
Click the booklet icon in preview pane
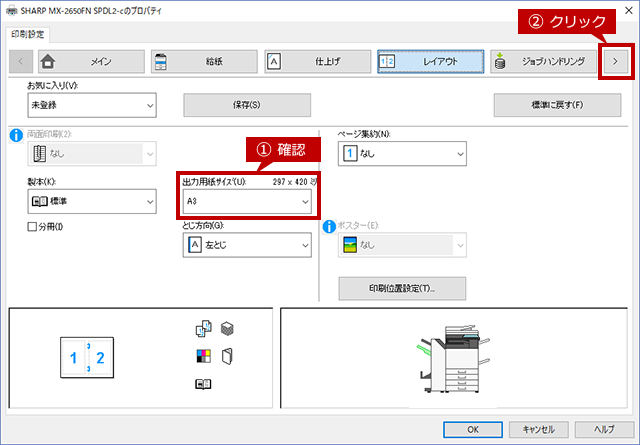(203, 384)
